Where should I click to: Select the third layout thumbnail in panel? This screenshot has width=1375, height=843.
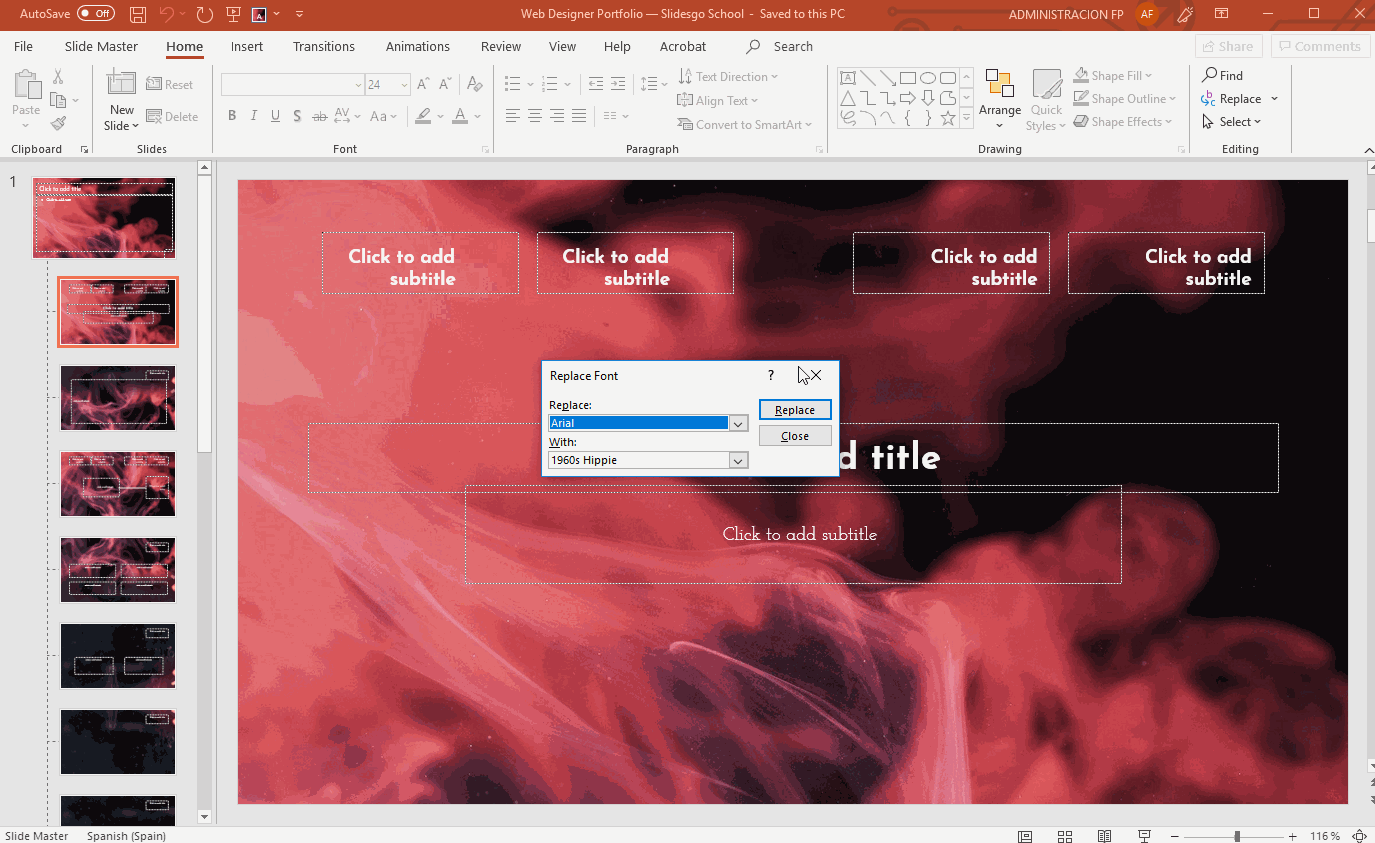pos(118,484)
